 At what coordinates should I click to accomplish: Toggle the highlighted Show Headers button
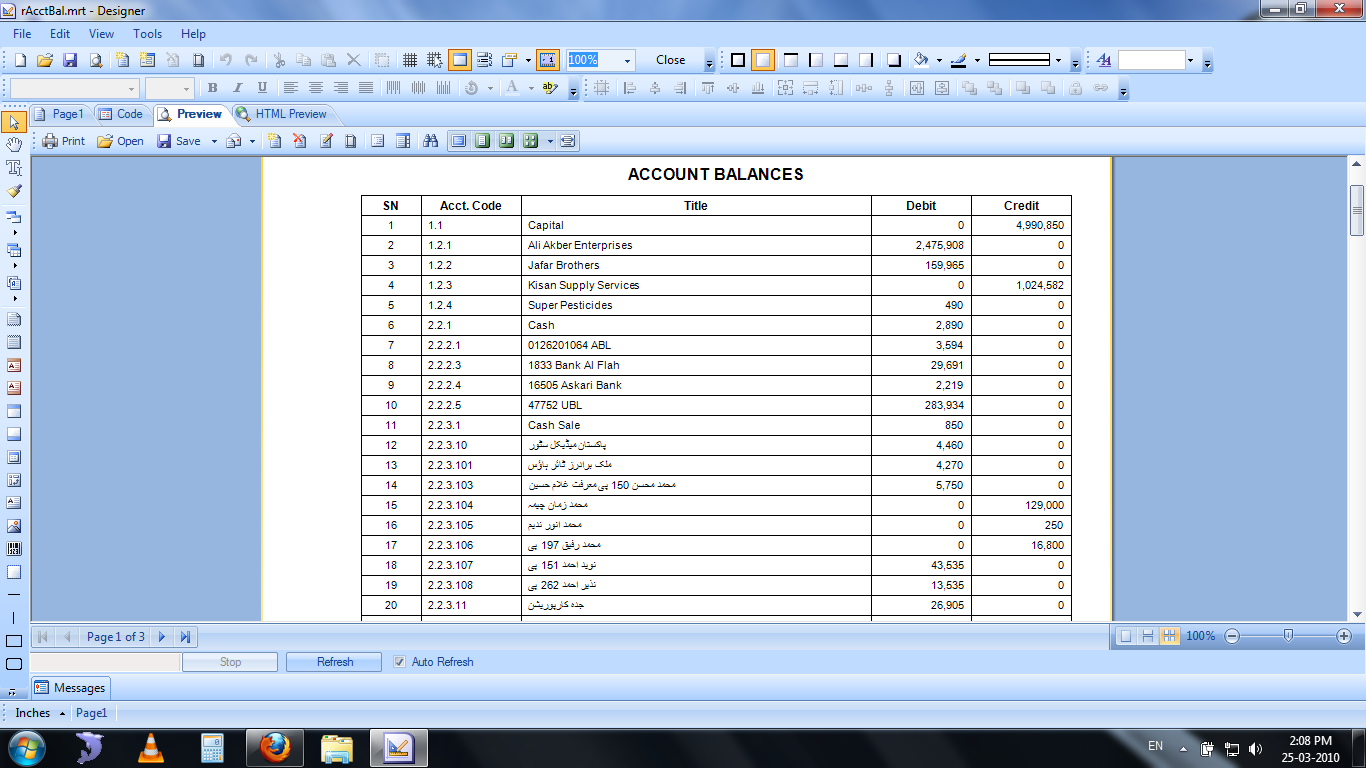click(459, 60)
